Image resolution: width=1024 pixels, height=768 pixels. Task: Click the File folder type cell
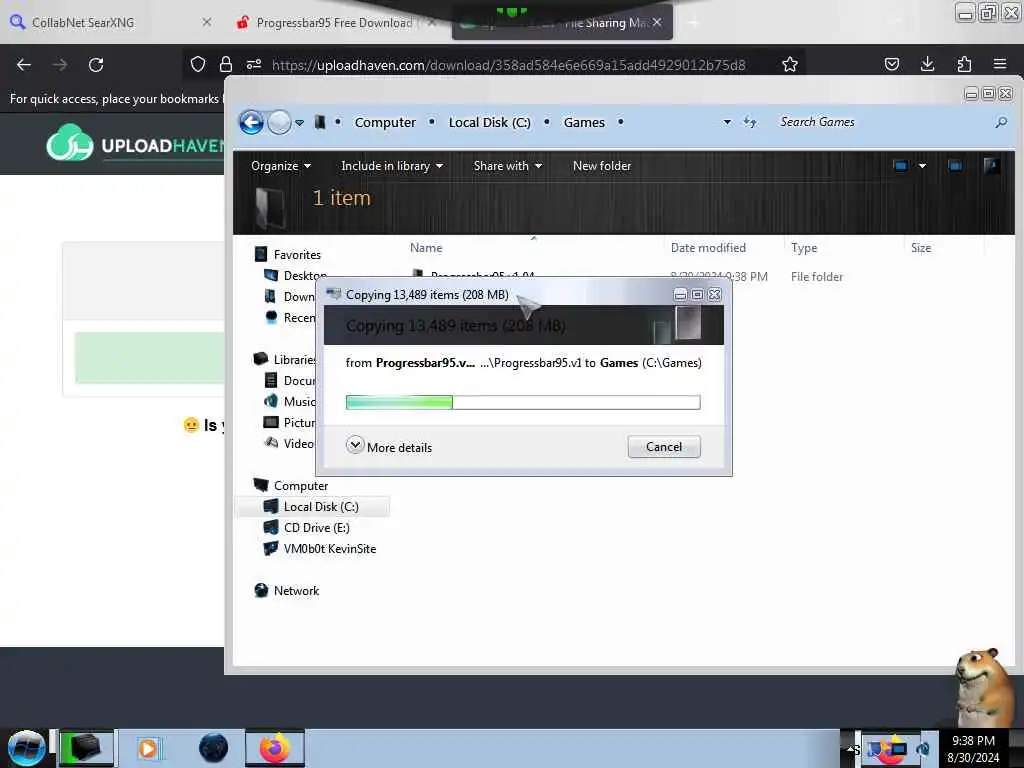816,277
